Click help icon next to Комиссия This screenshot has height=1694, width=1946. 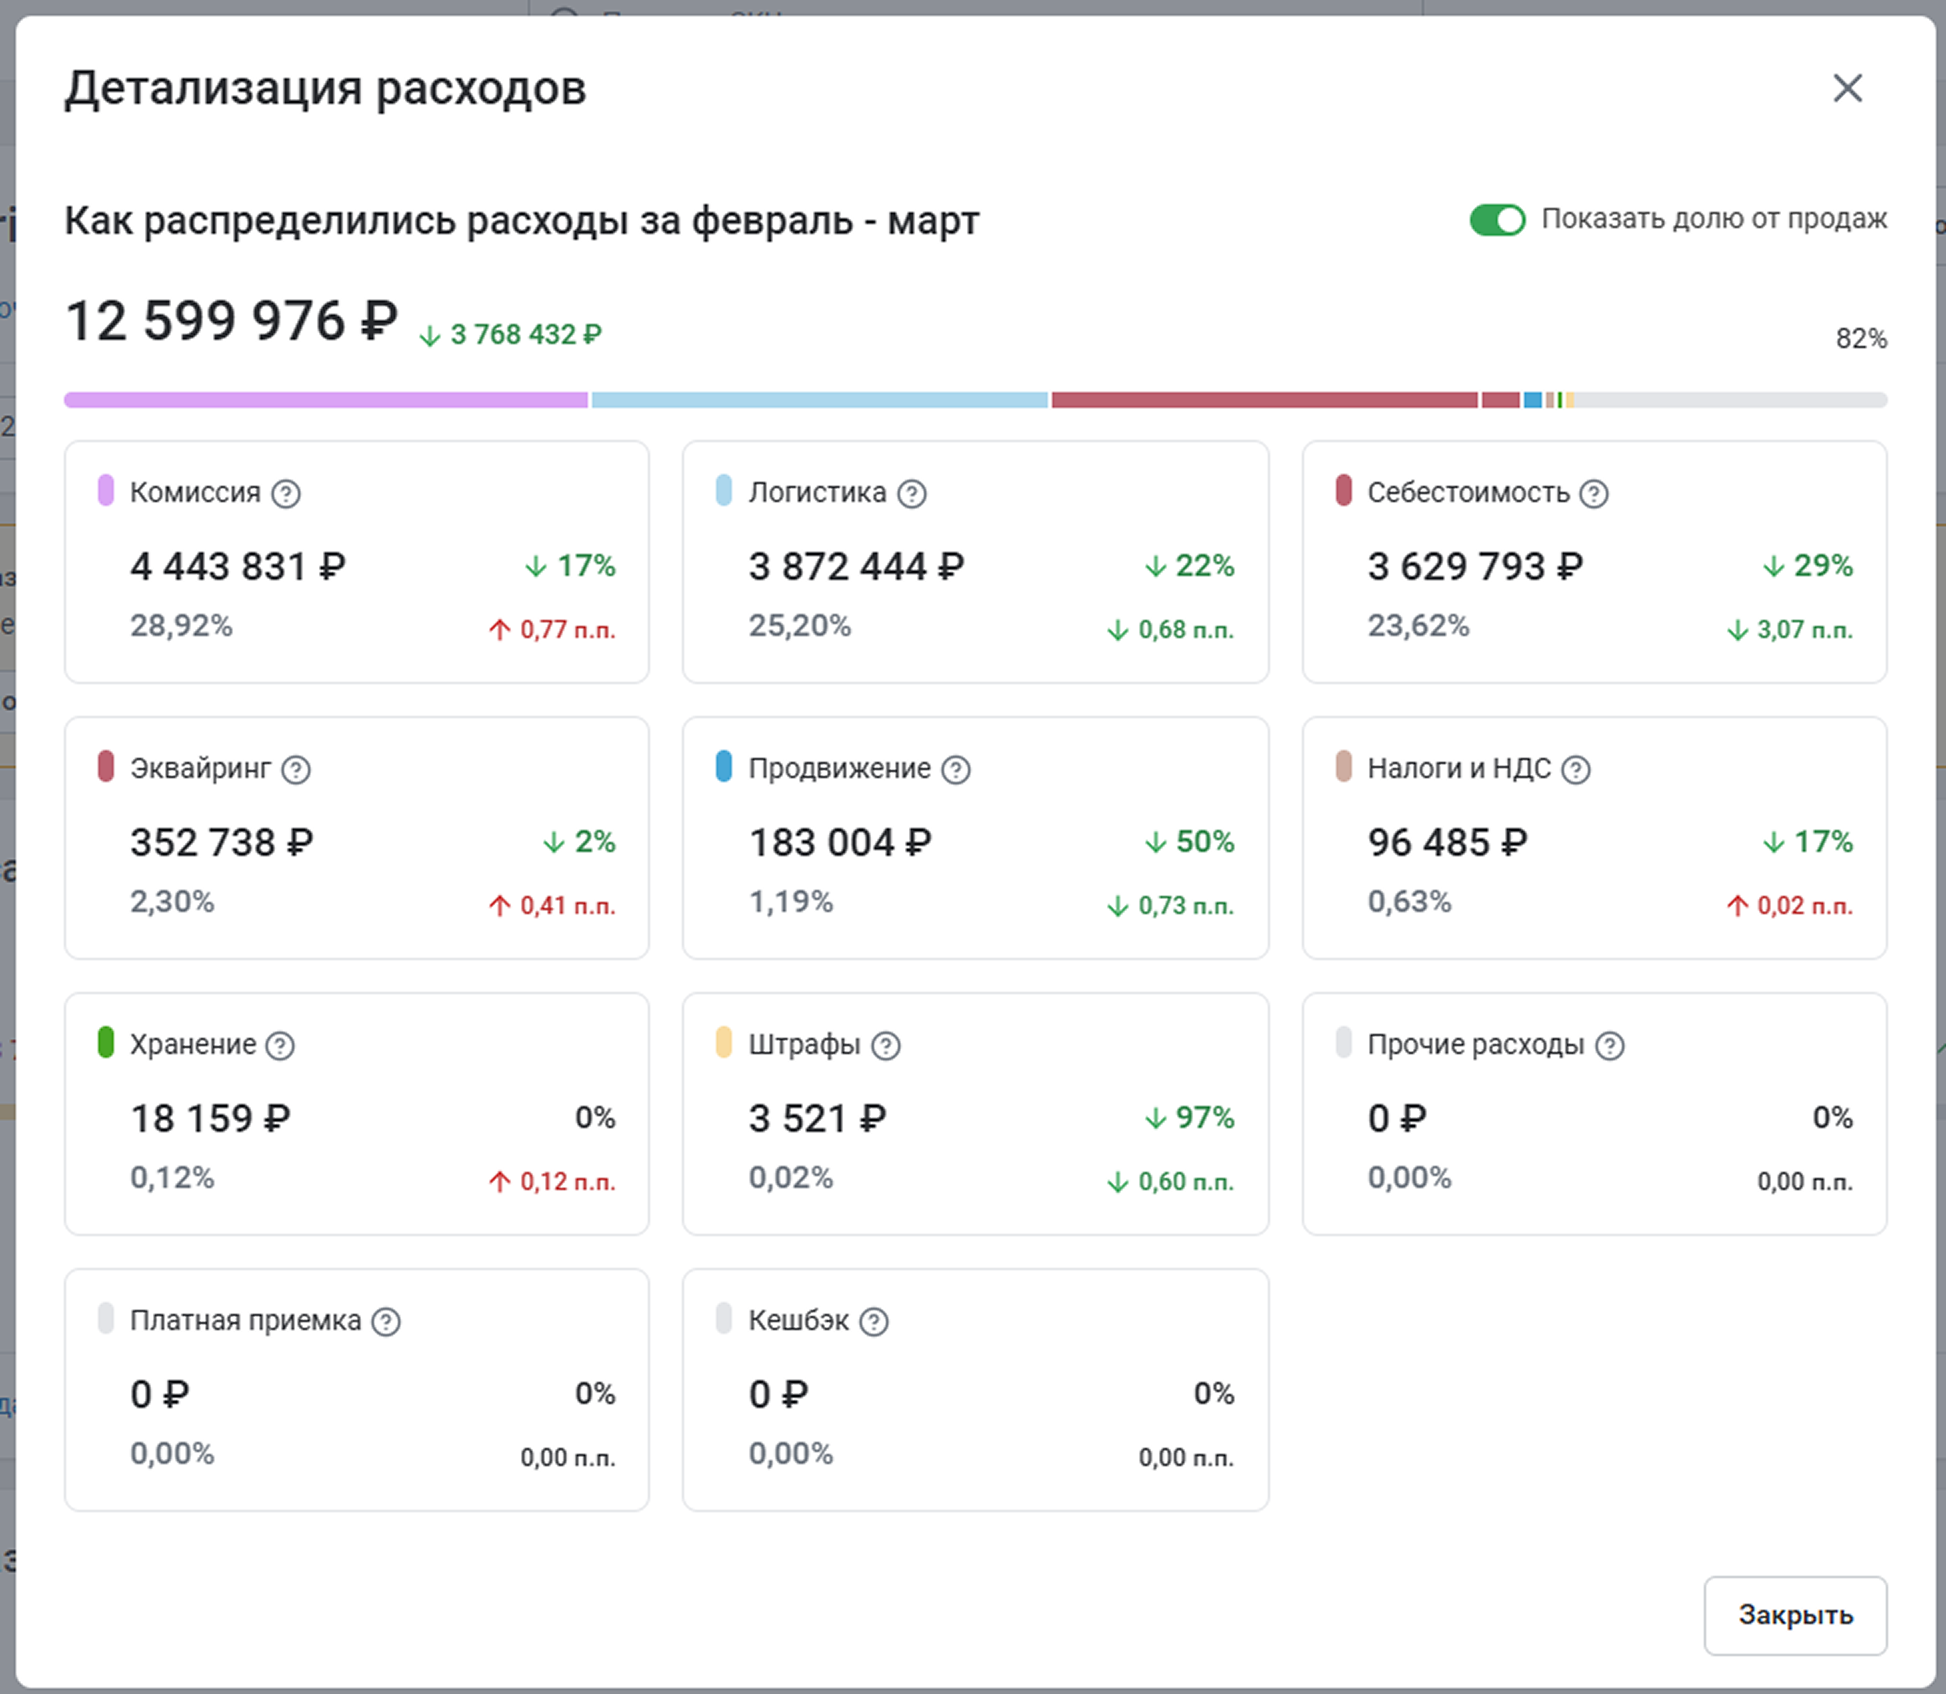click(286, 494)
